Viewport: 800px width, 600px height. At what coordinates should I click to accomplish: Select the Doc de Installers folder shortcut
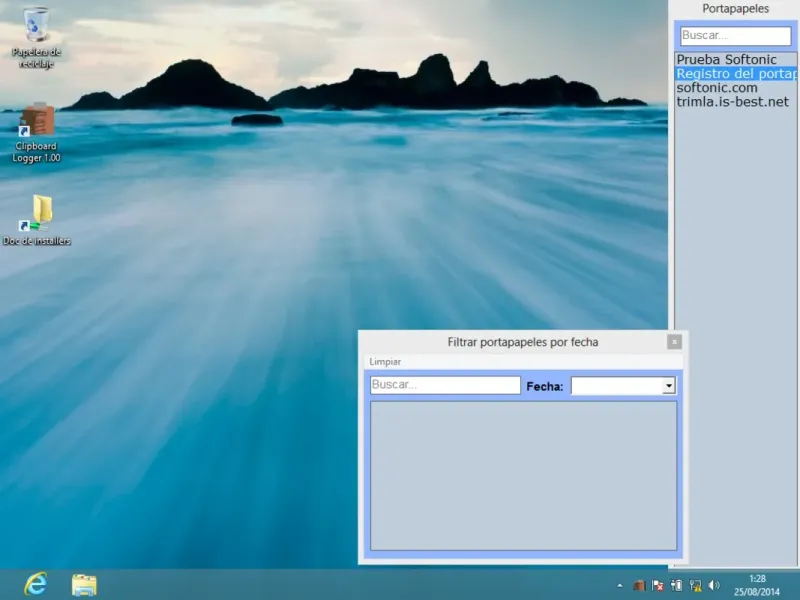38,212
